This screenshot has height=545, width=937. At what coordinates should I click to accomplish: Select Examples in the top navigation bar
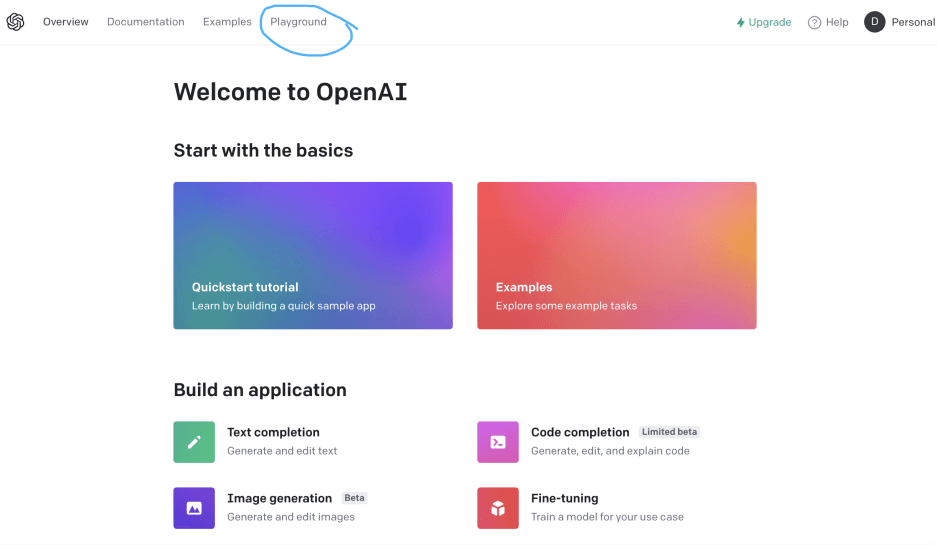point(227,22)
